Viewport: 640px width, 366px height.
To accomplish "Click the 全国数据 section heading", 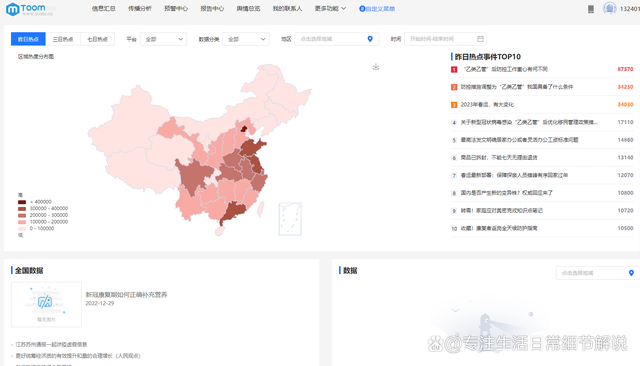I will pyautogui.click(x=29, y=271).
